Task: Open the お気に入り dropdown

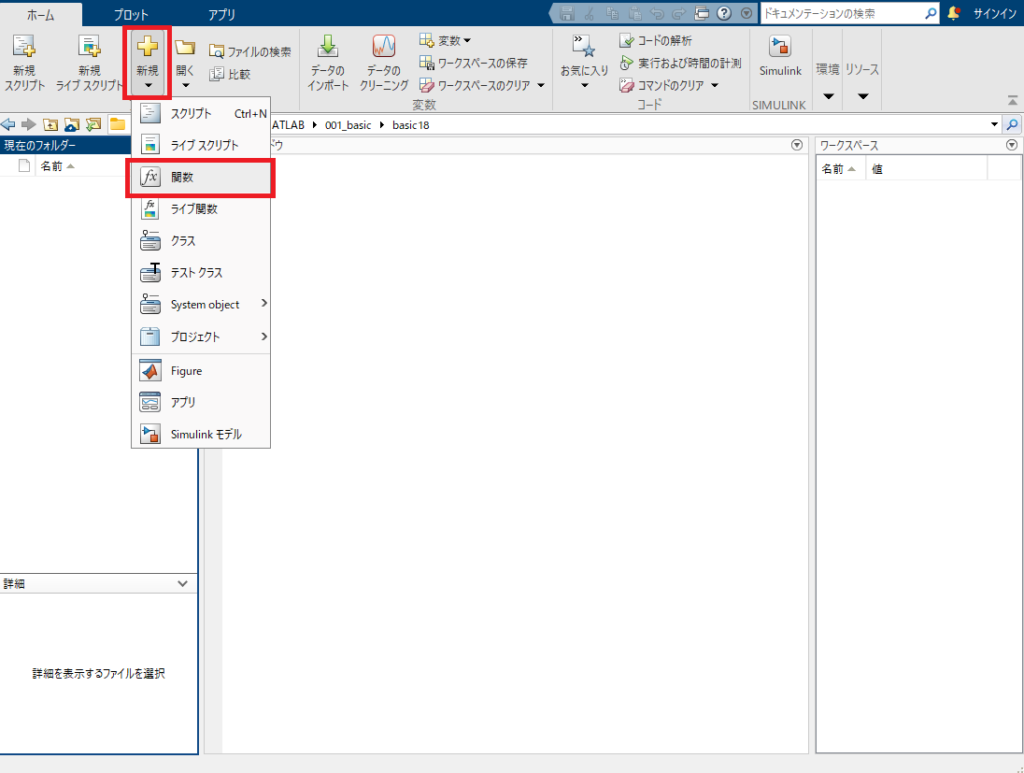Action: (584, 85)
